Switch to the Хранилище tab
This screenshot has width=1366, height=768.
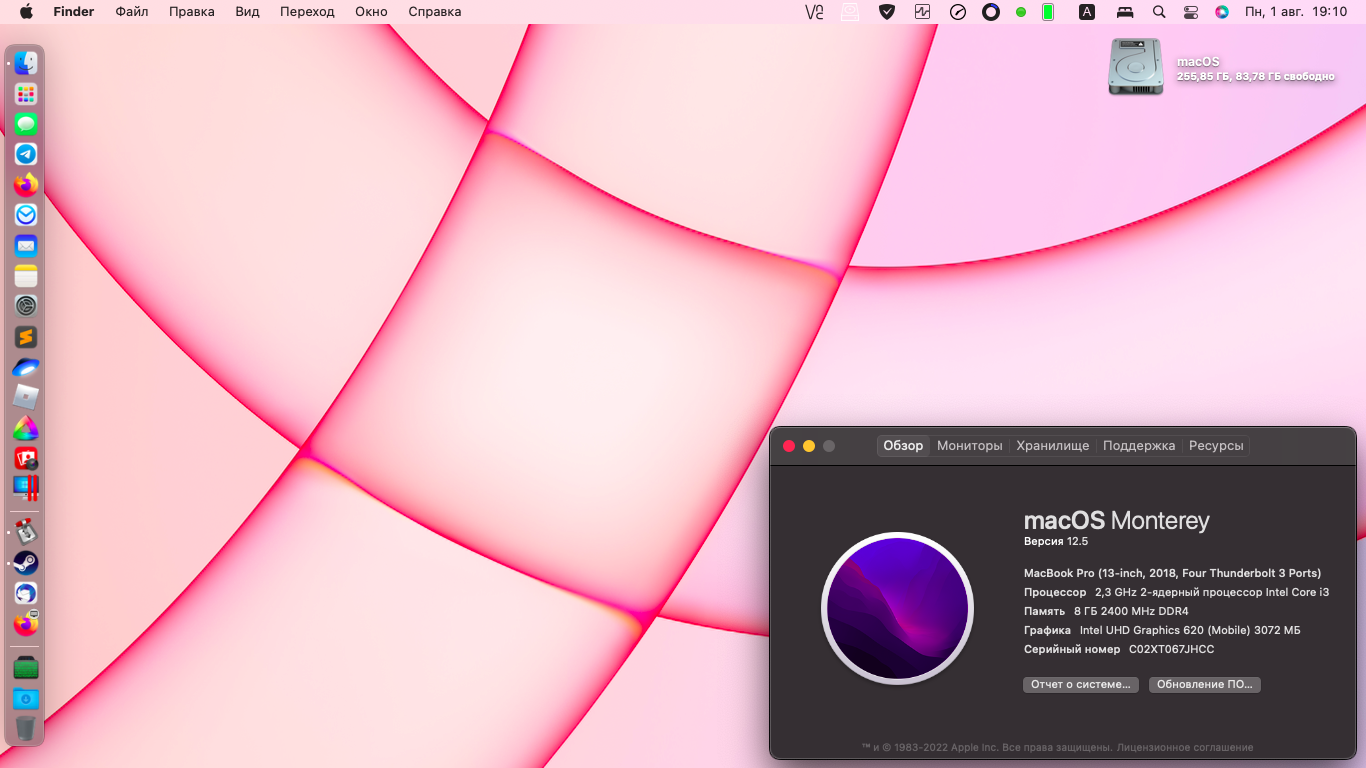coord(1052,446)
